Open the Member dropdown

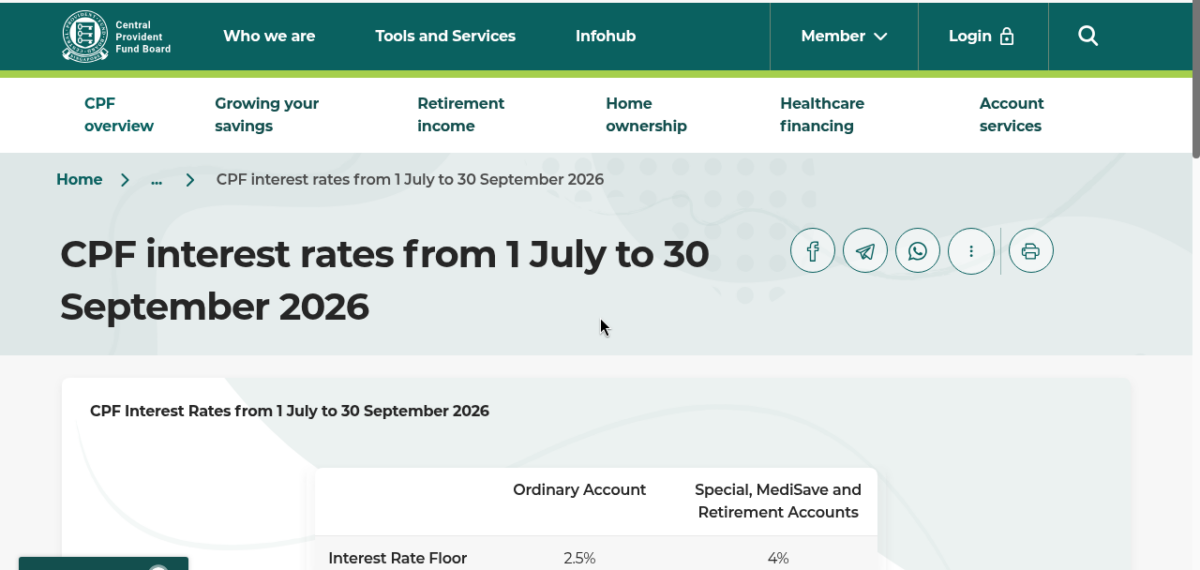844,36
